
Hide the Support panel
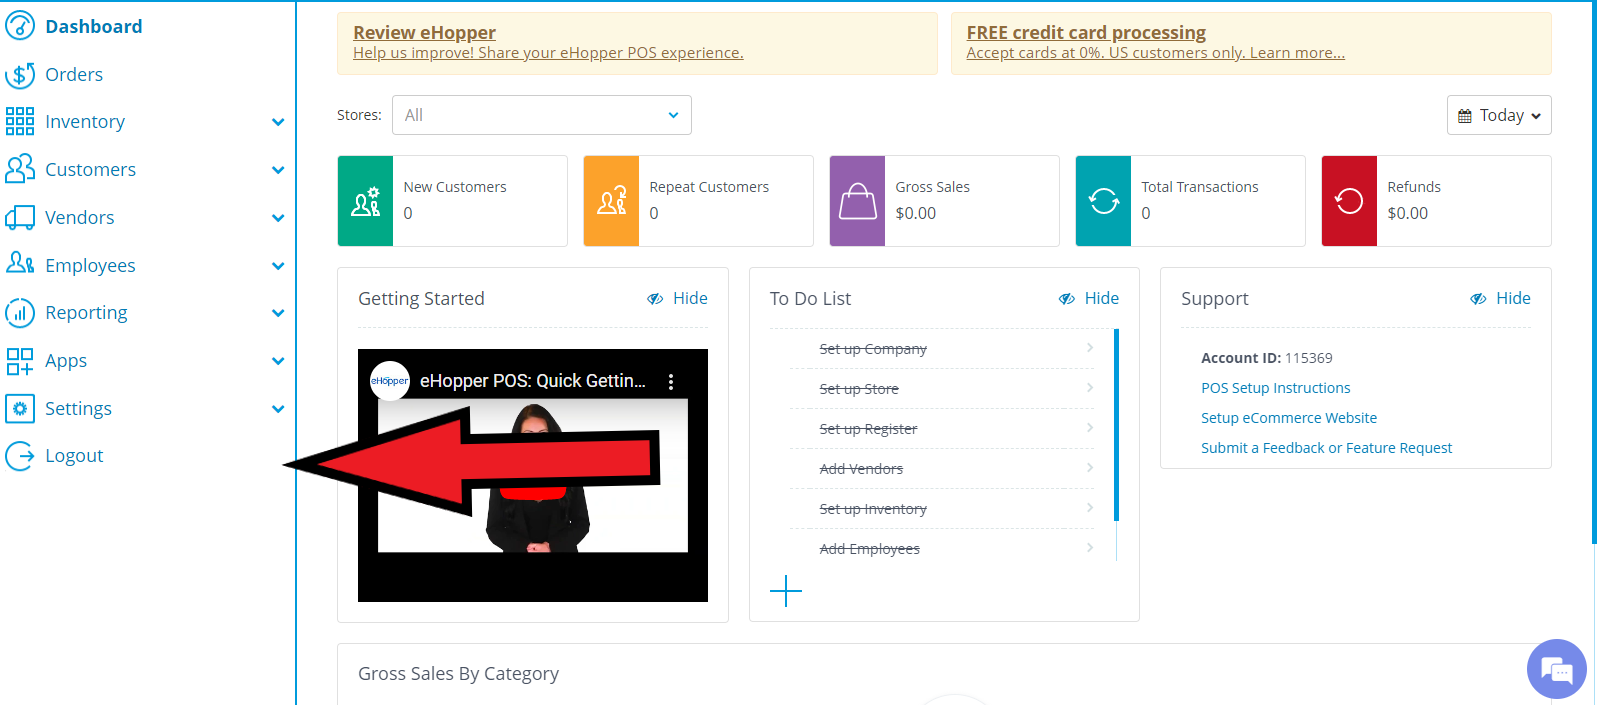[x=1501, y=299]
